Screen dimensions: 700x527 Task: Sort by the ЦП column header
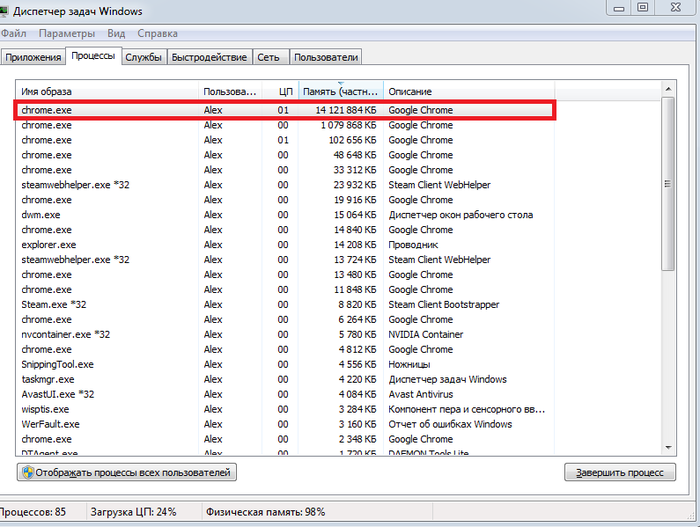(x=285, y=92)
